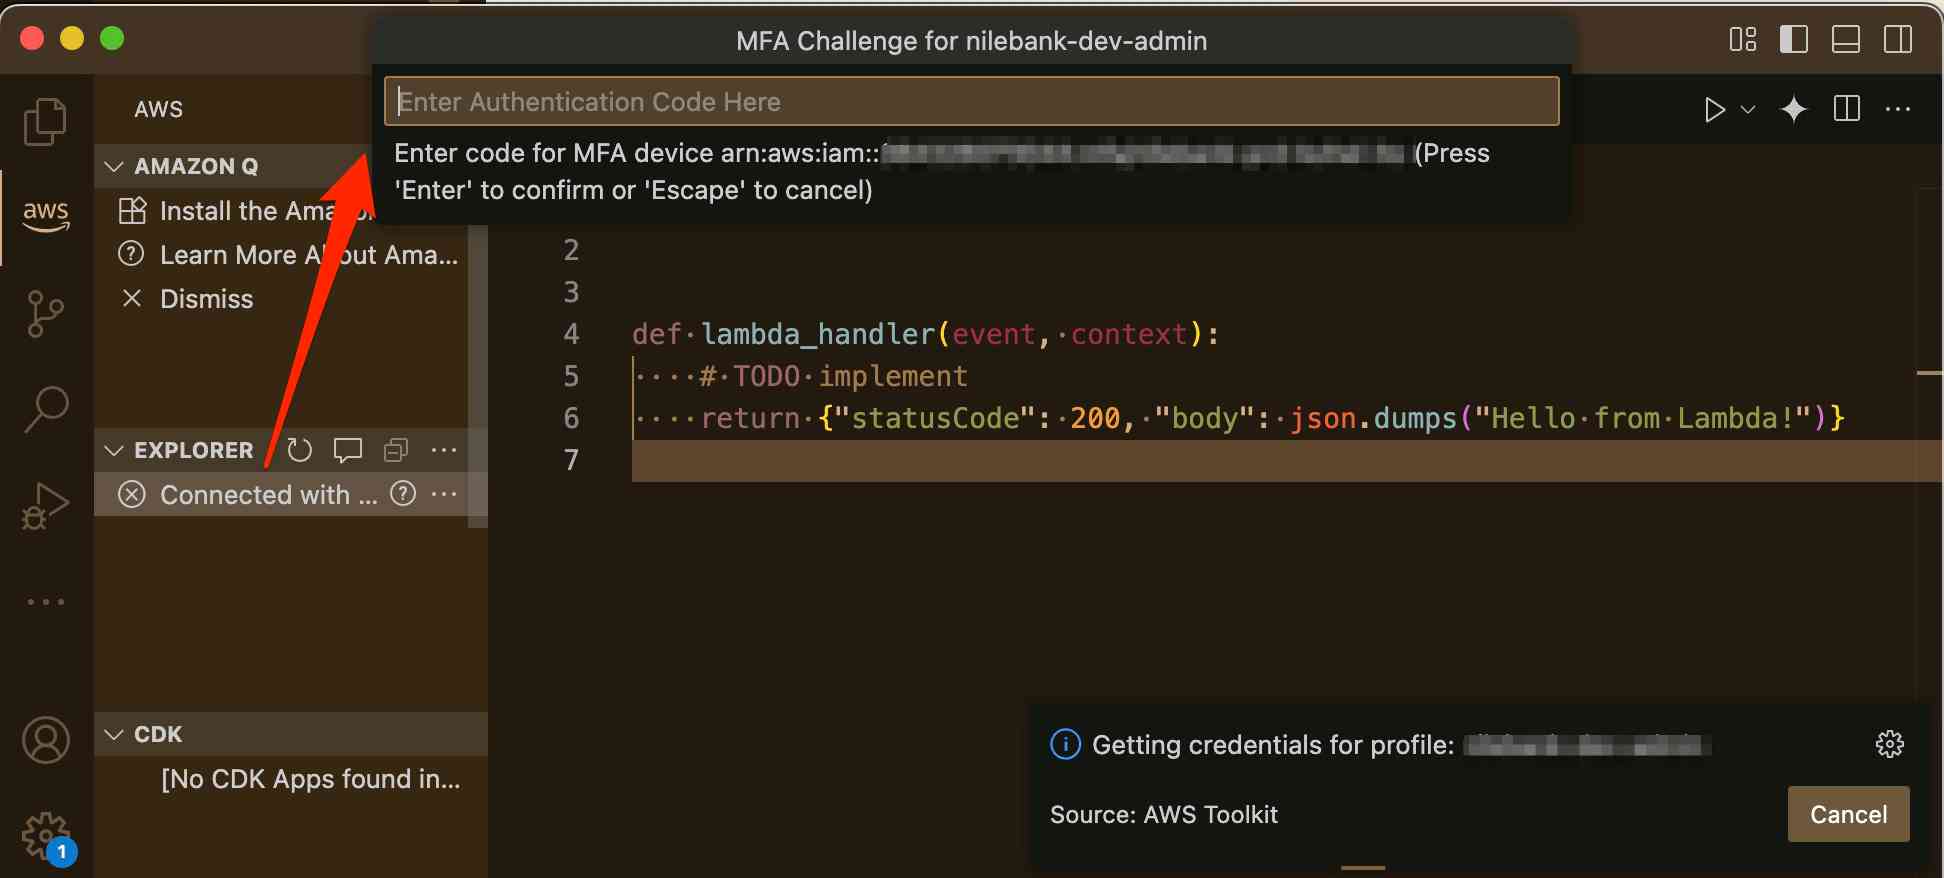The height and width of the screenshot is (878, 1944).
Task: Collapse the CDK section
Action: coord(114,735)
